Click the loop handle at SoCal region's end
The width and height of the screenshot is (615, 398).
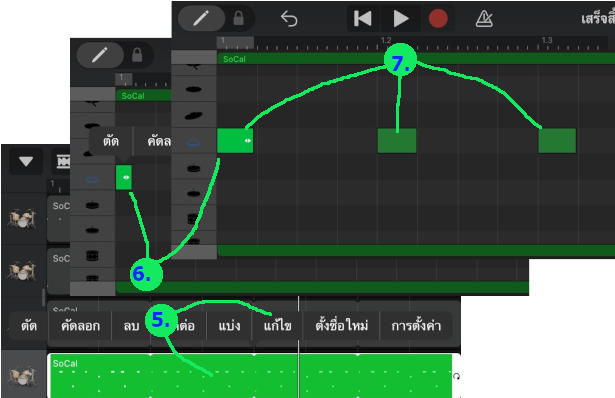click(x=456, y=376)
